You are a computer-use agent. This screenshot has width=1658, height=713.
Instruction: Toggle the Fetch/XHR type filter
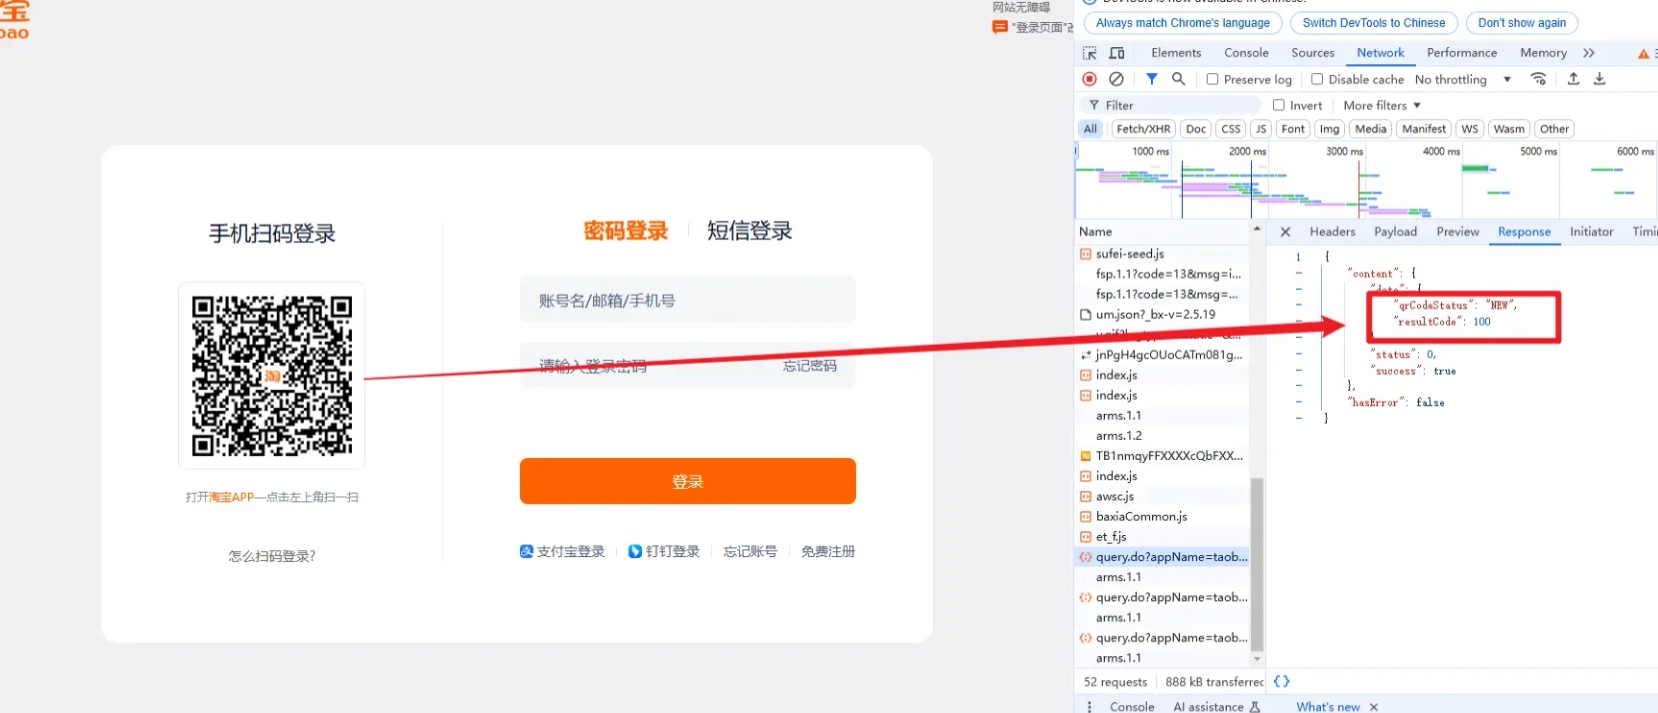(x=1143, y=129)
